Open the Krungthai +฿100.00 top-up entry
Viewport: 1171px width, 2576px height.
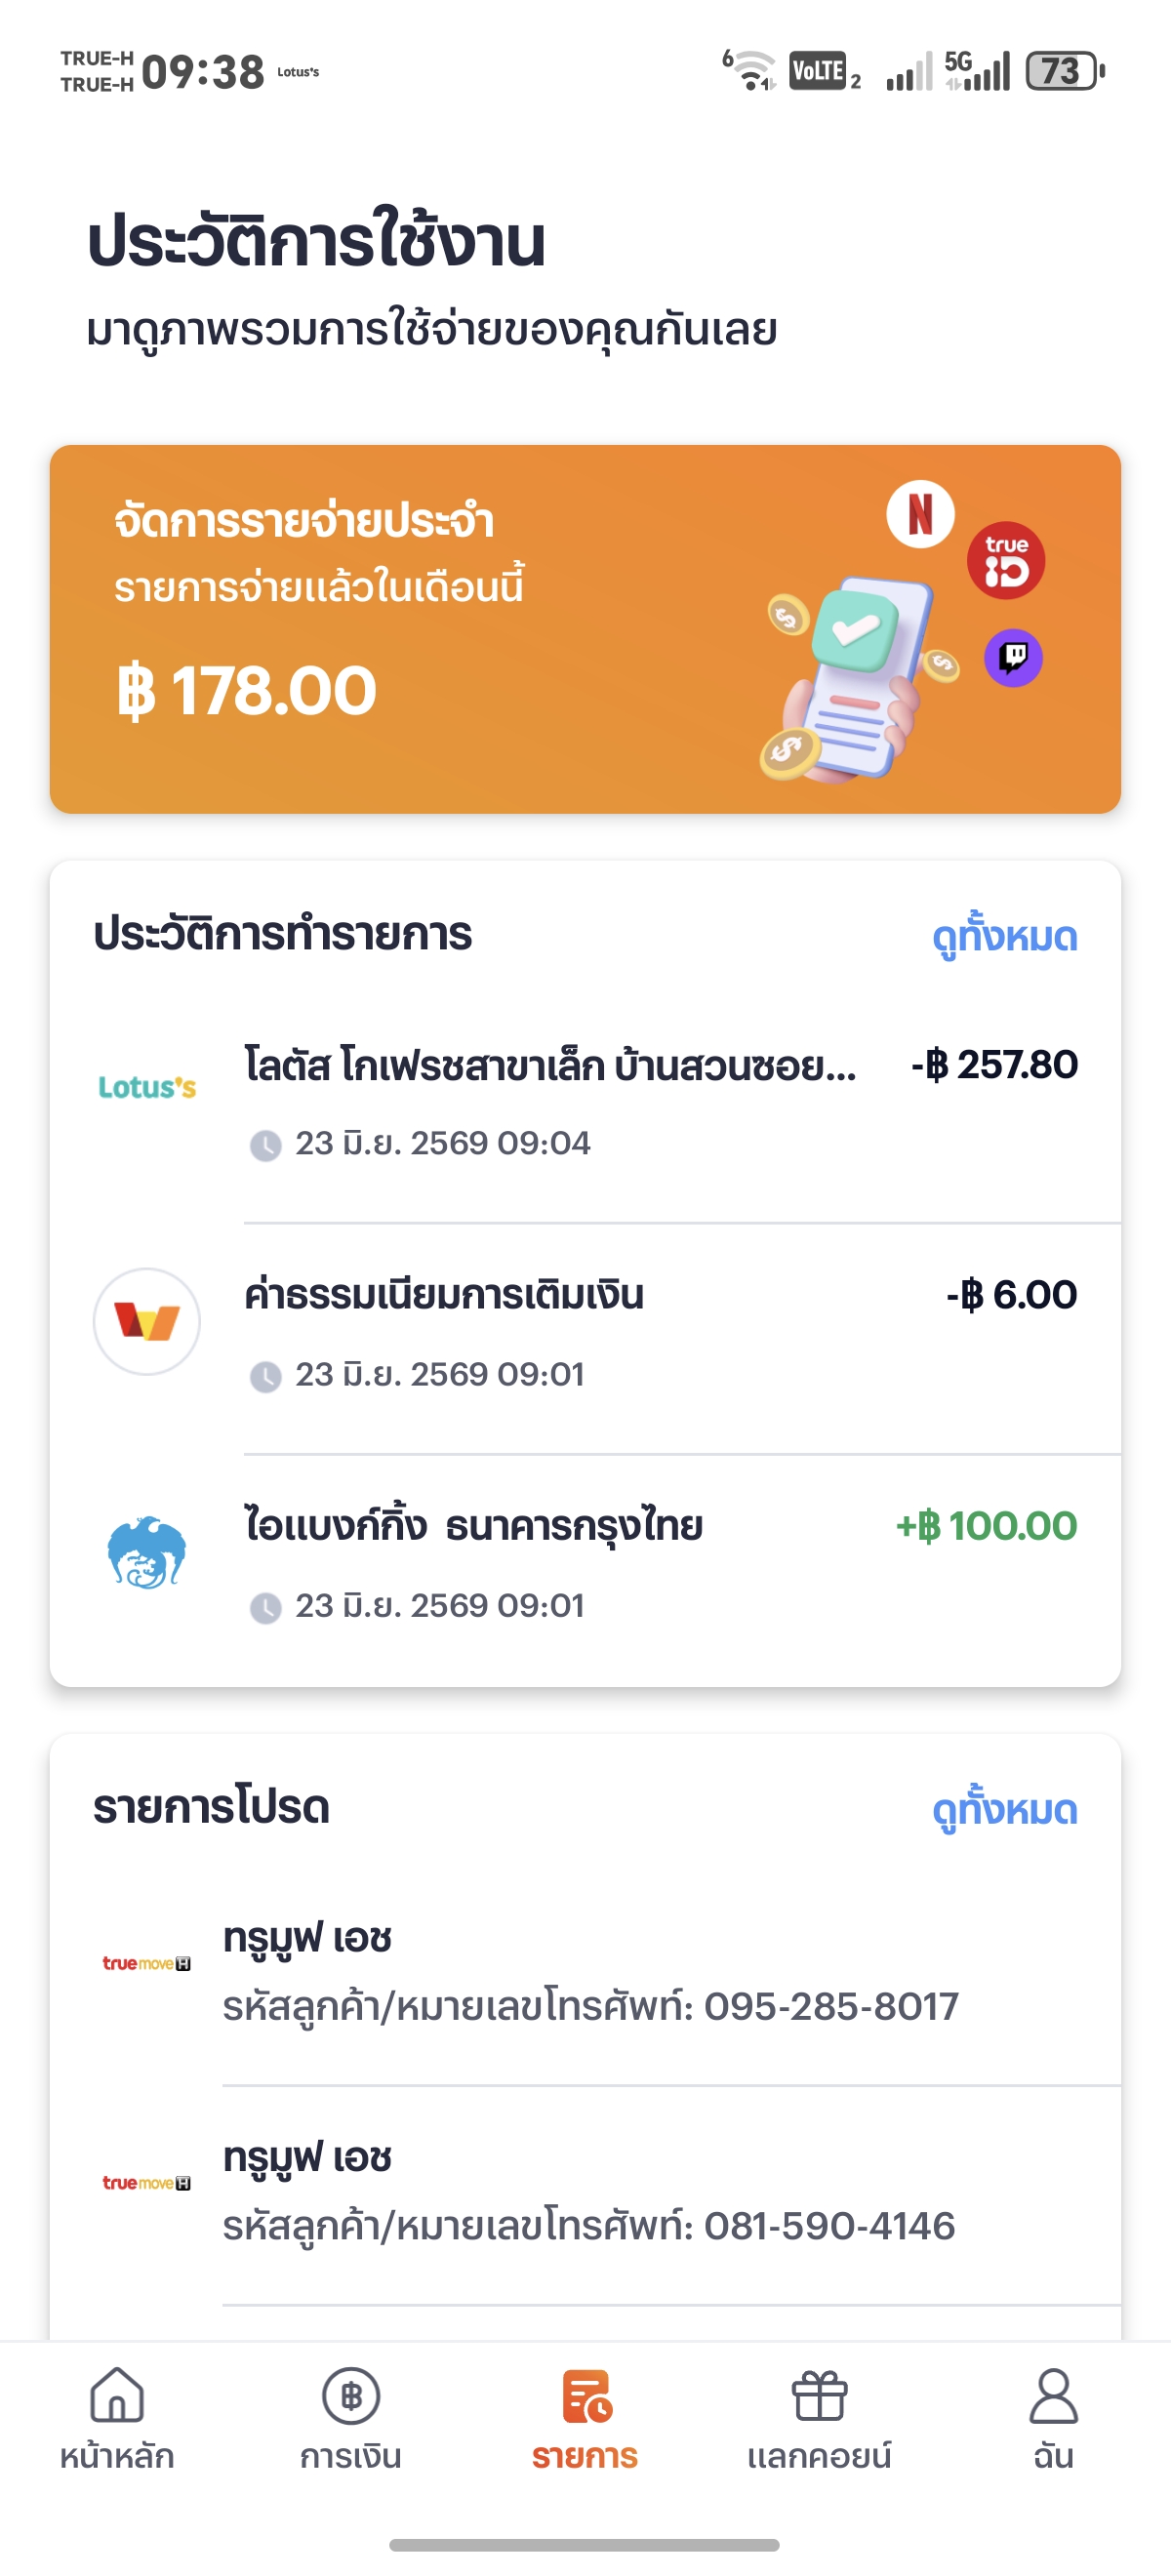585,1568
